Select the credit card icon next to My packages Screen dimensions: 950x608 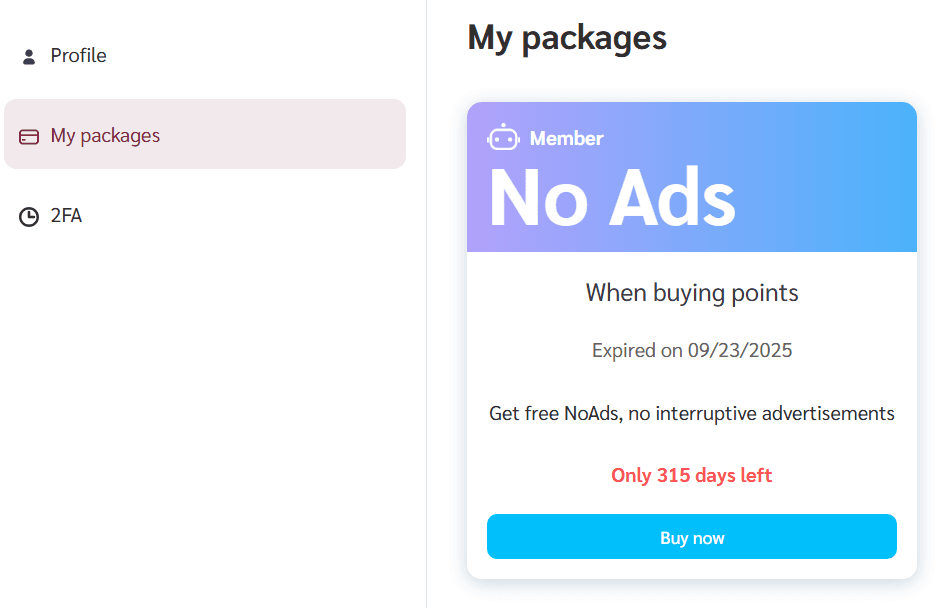[28, 135]
